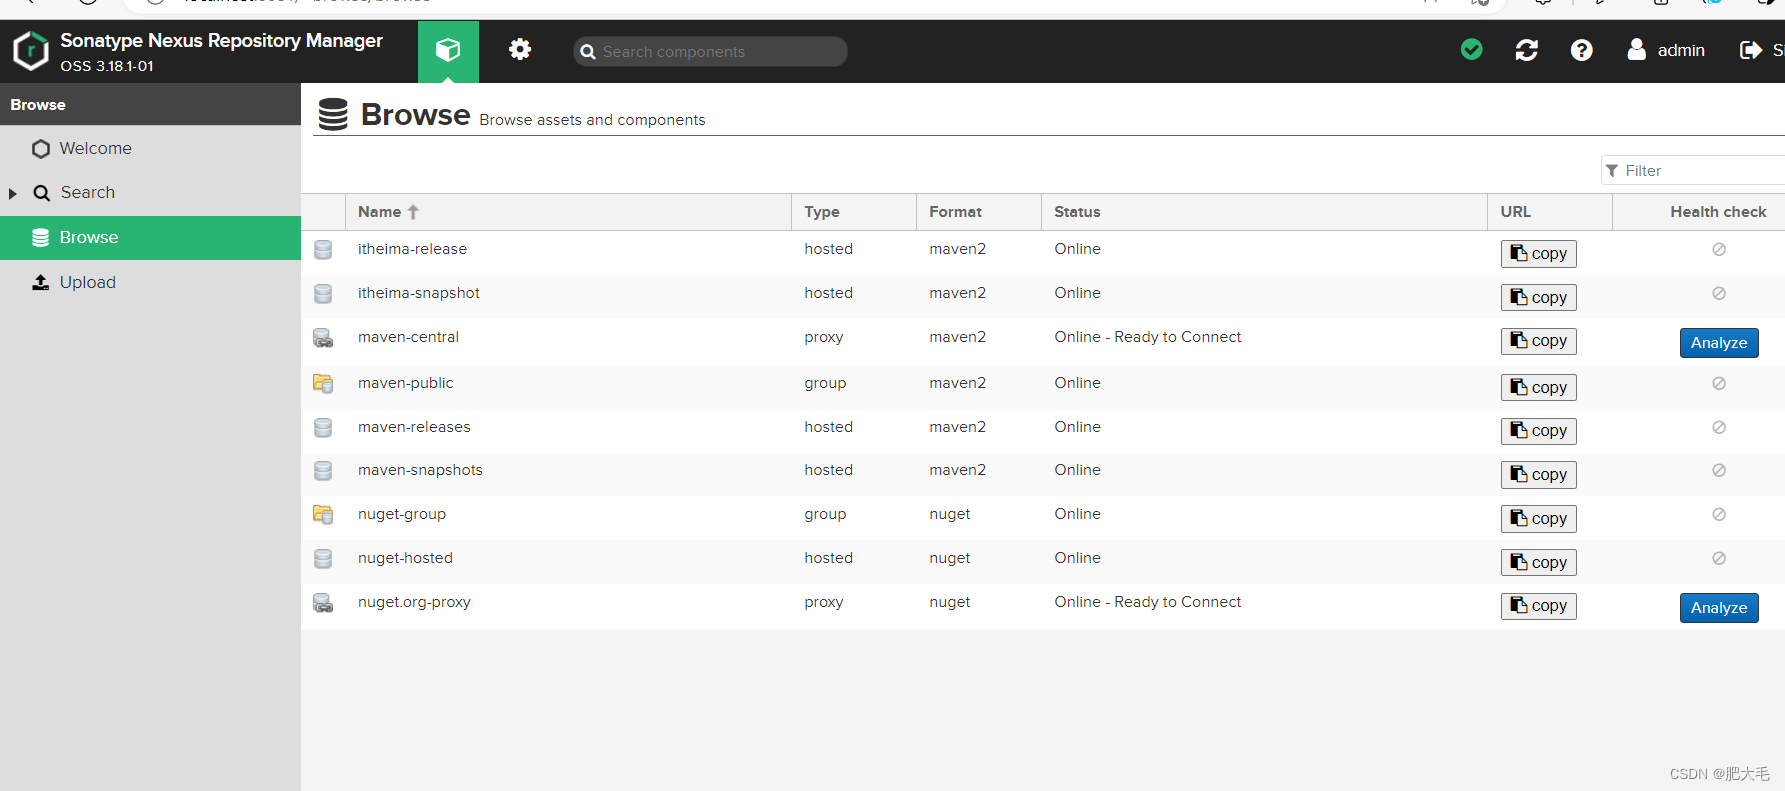This screenshot has height=791, width=1785.
Task: Click the Nexus hexagon logo
Action: pos(31,50)
